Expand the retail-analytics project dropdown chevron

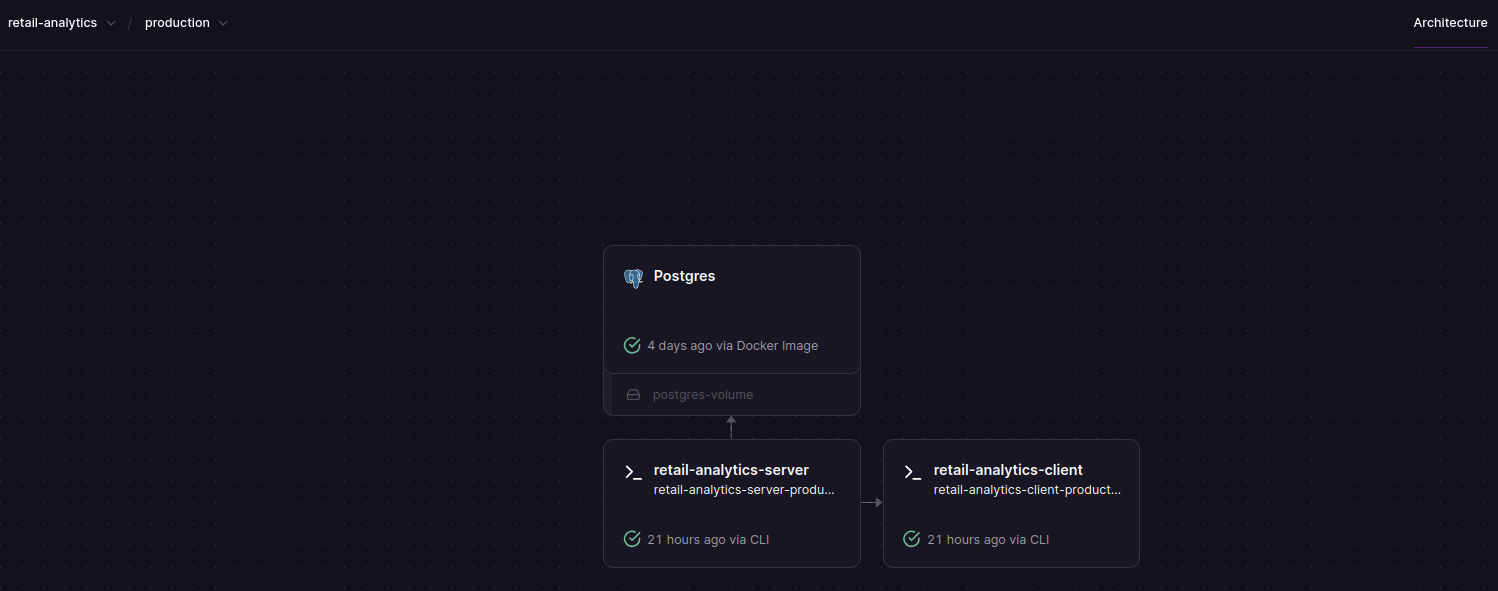(111, 23)
